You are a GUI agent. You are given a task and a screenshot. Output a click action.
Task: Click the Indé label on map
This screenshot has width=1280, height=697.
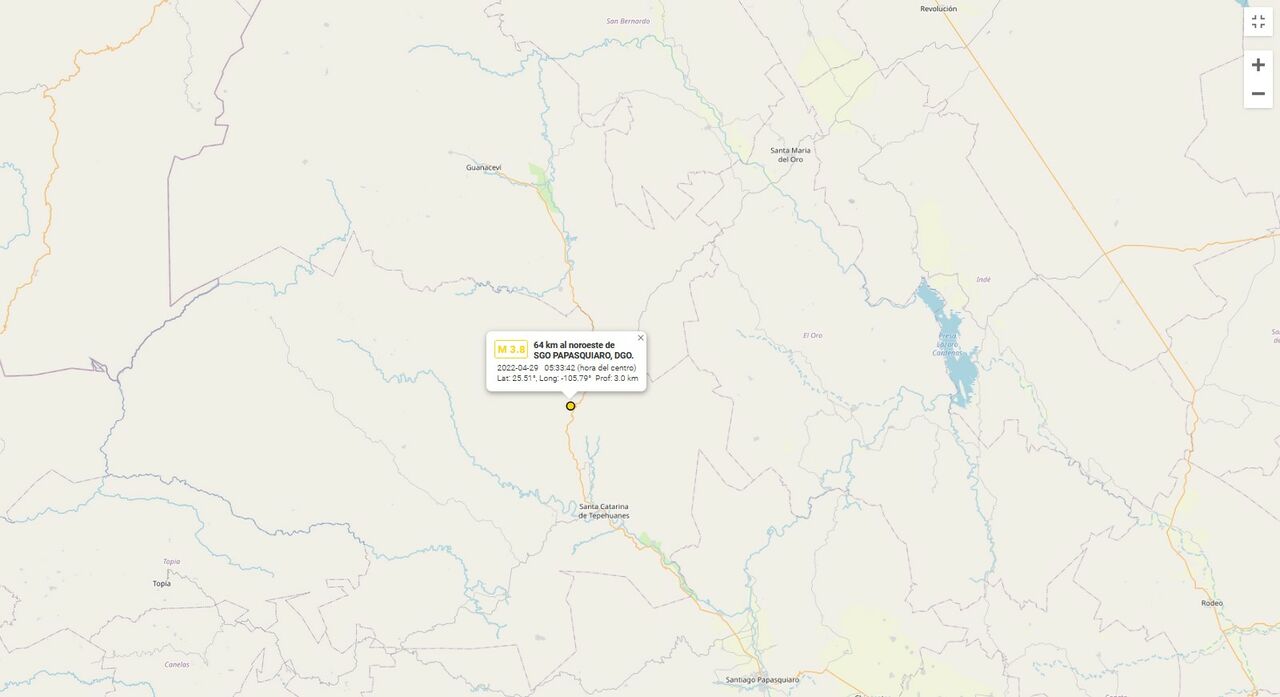983,280
